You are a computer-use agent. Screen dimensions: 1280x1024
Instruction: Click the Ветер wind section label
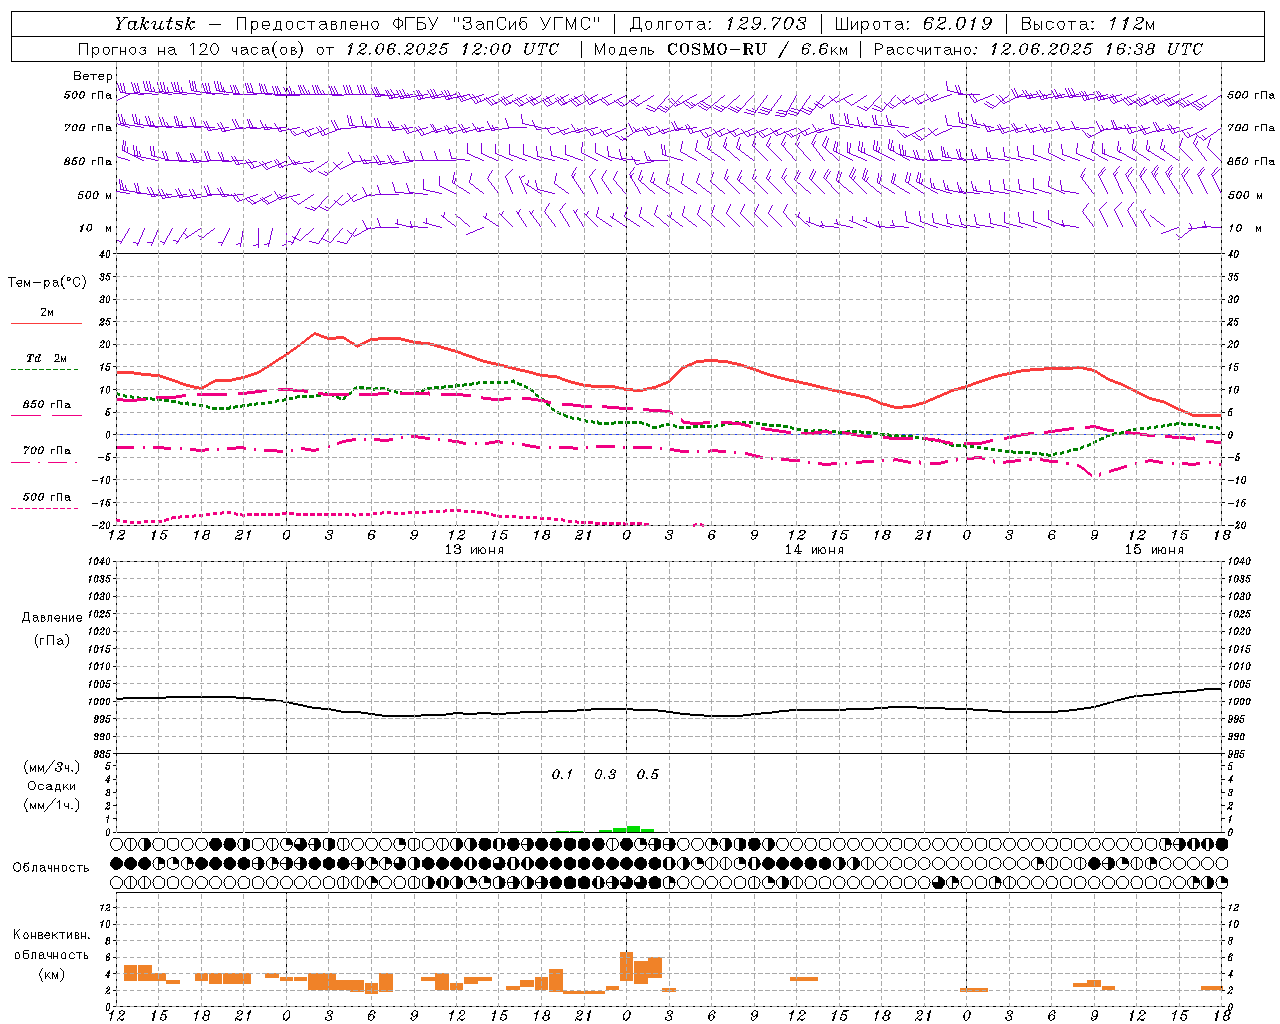point(92,77)
